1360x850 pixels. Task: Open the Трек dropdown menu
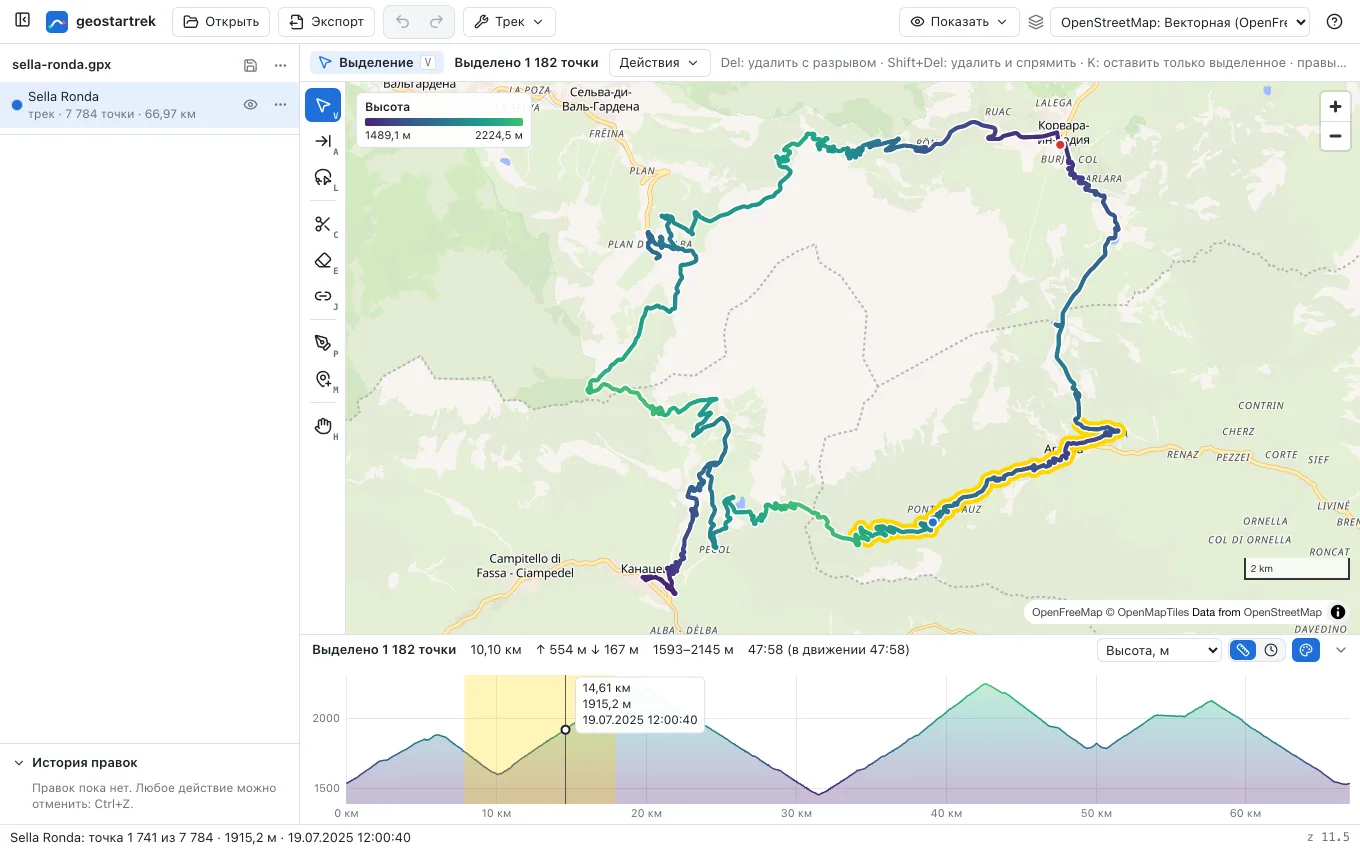pos(509,21)
